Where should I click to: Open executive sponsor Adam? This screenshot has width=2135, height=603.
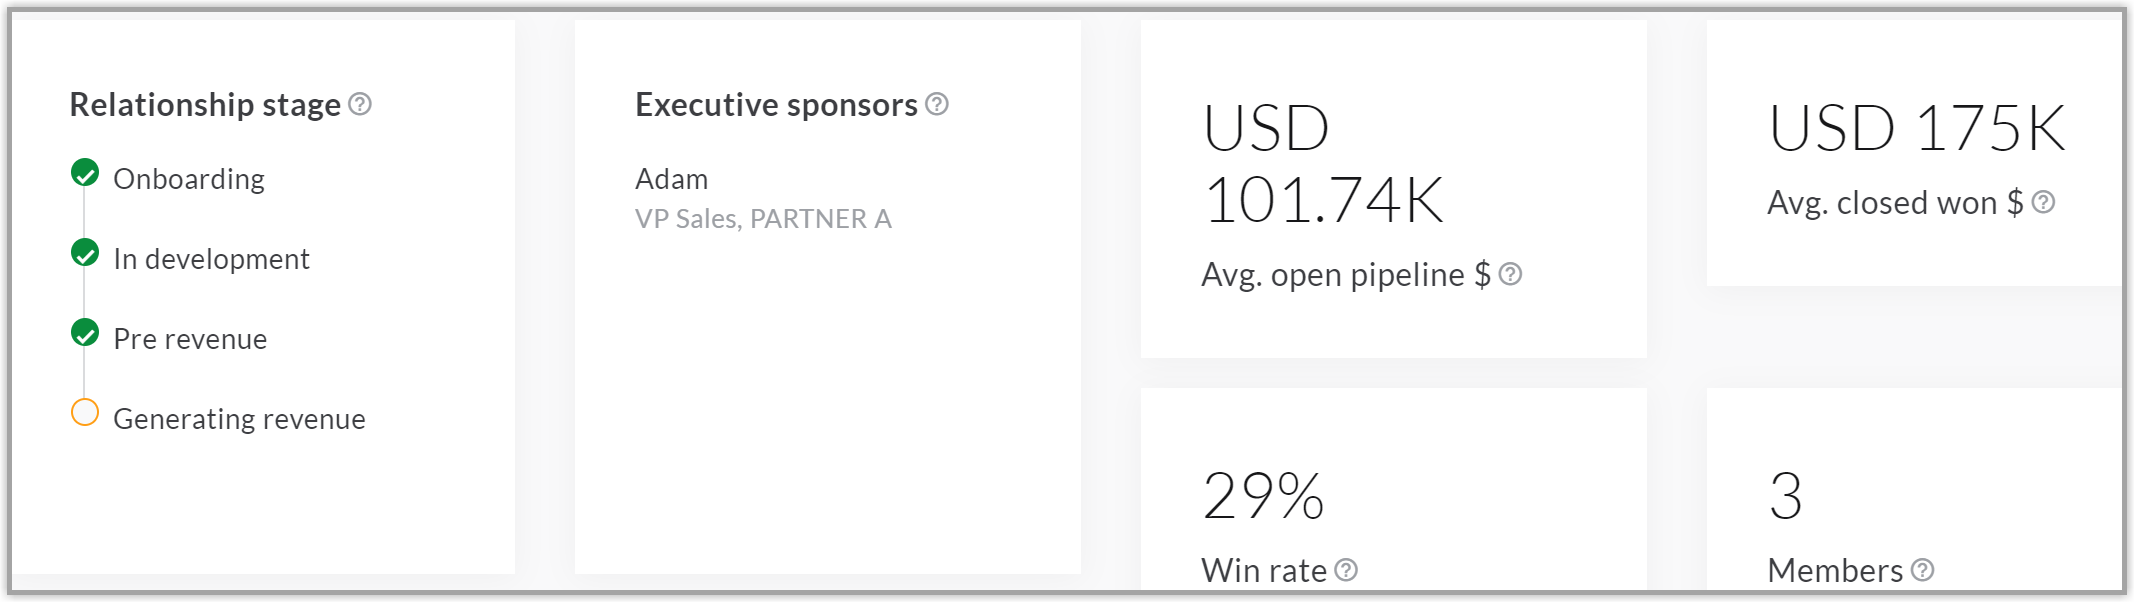point(672,179)
